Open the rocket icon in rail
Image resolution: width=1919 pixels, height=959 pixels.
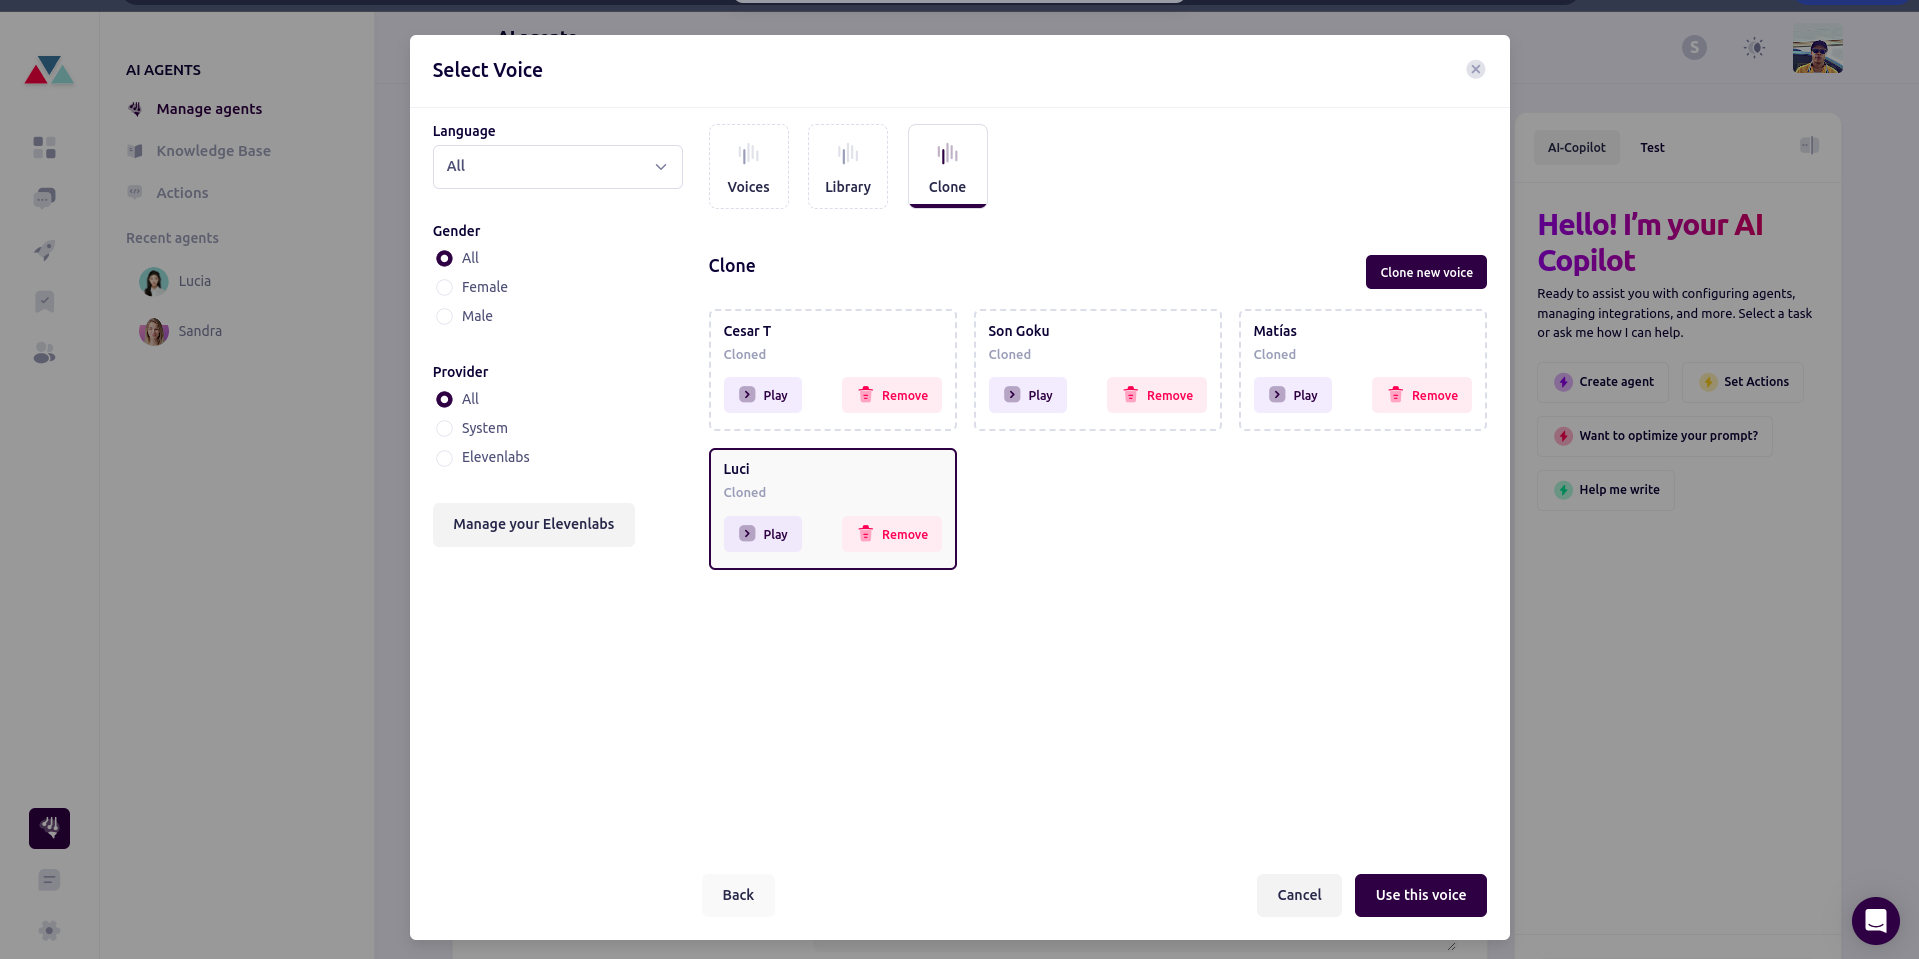(44, 250)
